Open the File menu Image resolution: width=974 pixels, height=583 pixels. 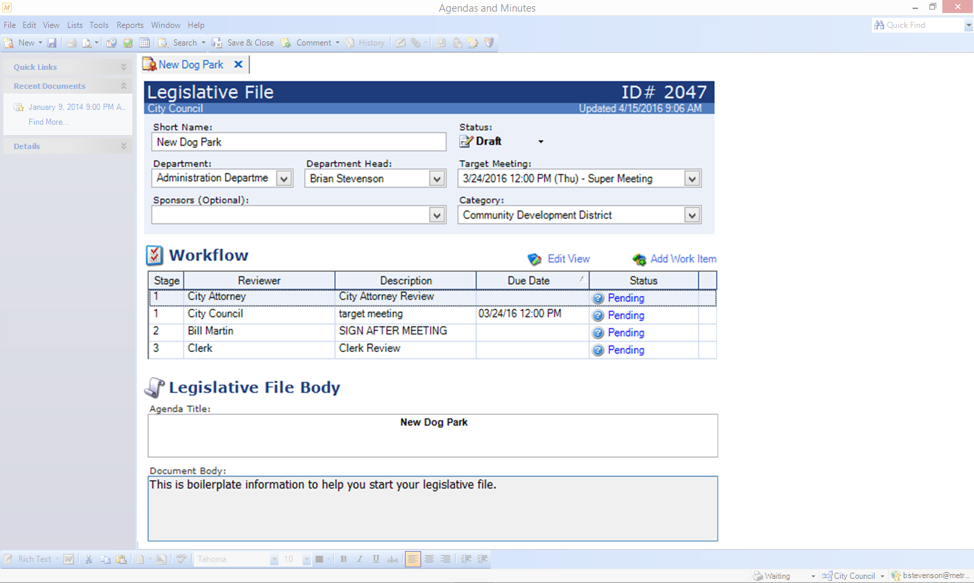coord(10,25)
